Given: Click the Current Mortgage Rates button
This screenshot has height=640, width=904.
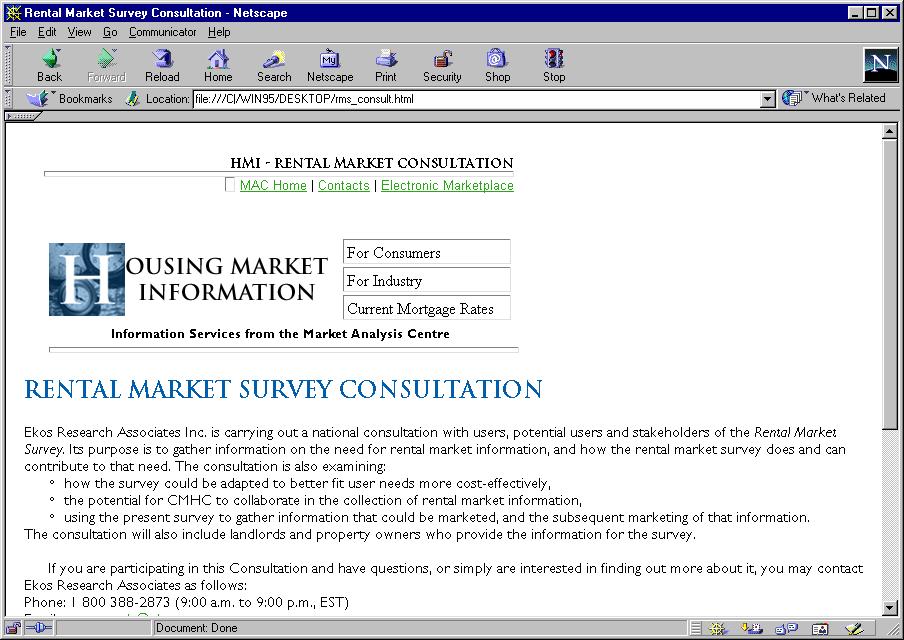Looking at the screenshot, I should point(427,308).
